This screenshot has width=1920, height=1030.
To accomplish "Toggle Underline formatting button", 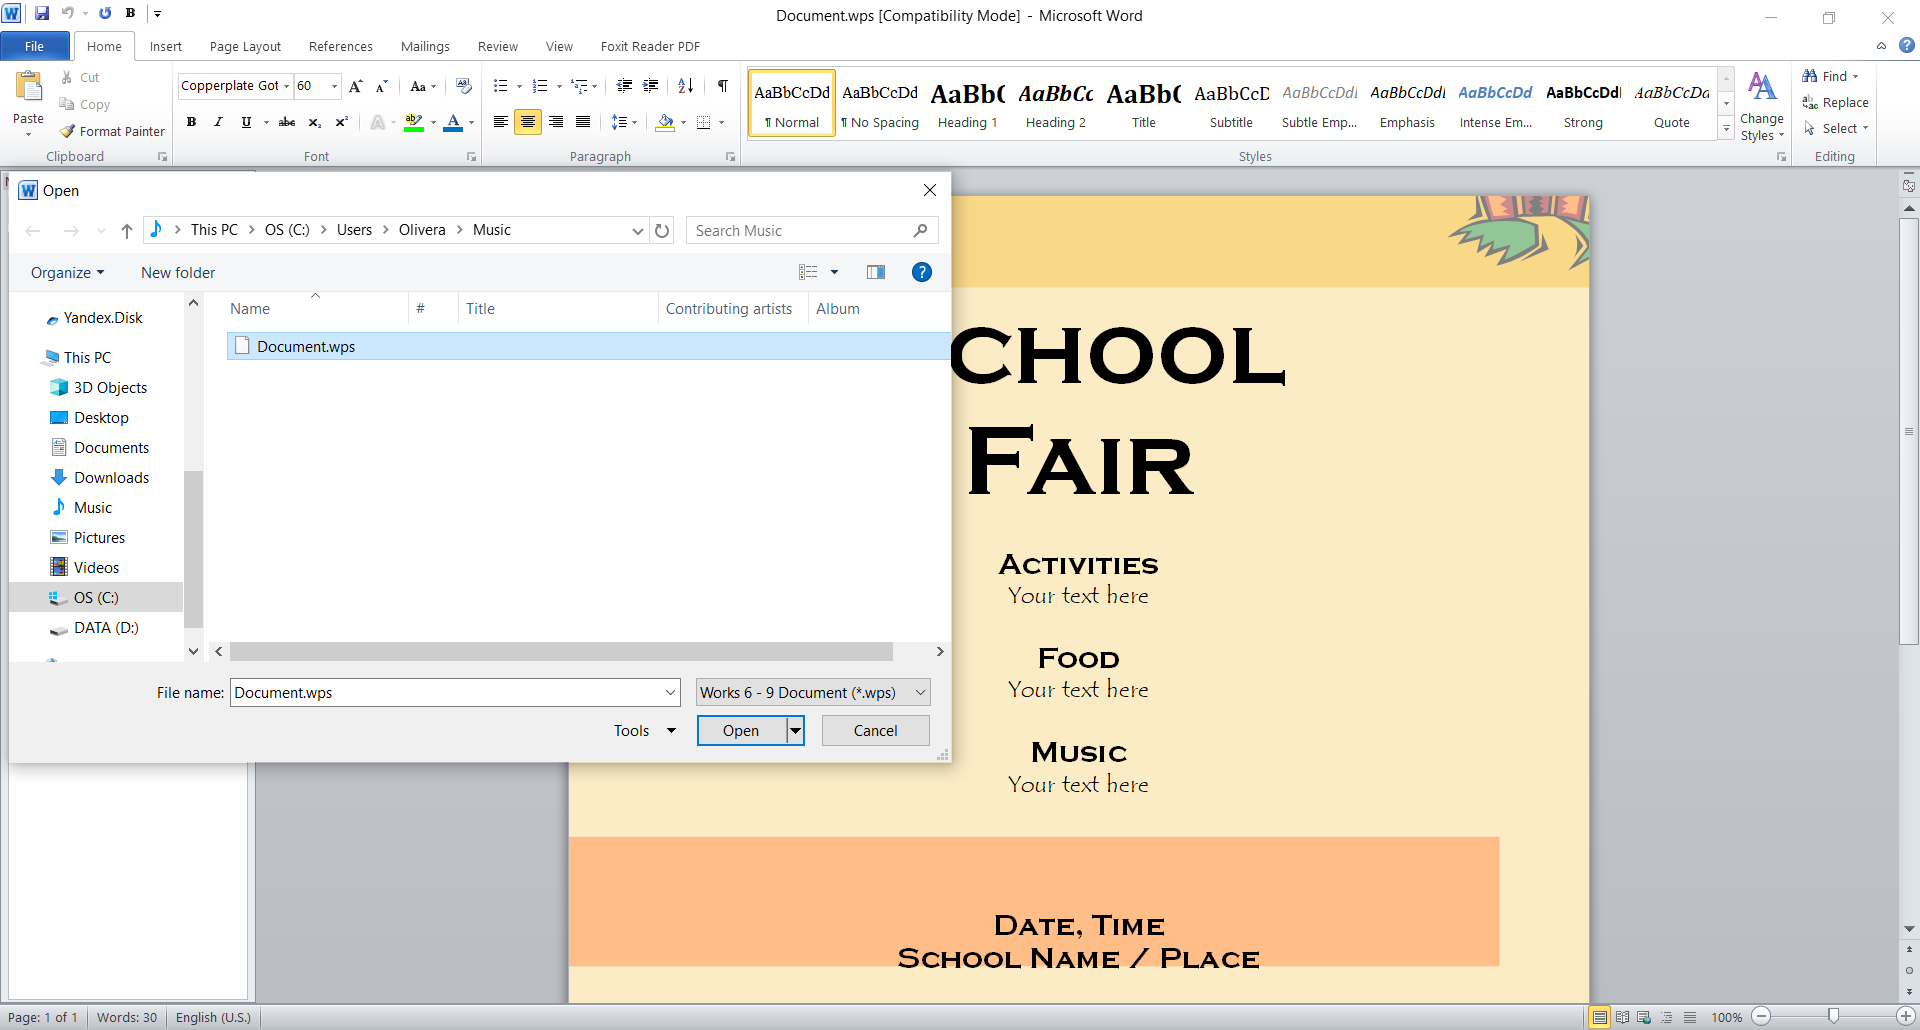I will tap(246, 122).
